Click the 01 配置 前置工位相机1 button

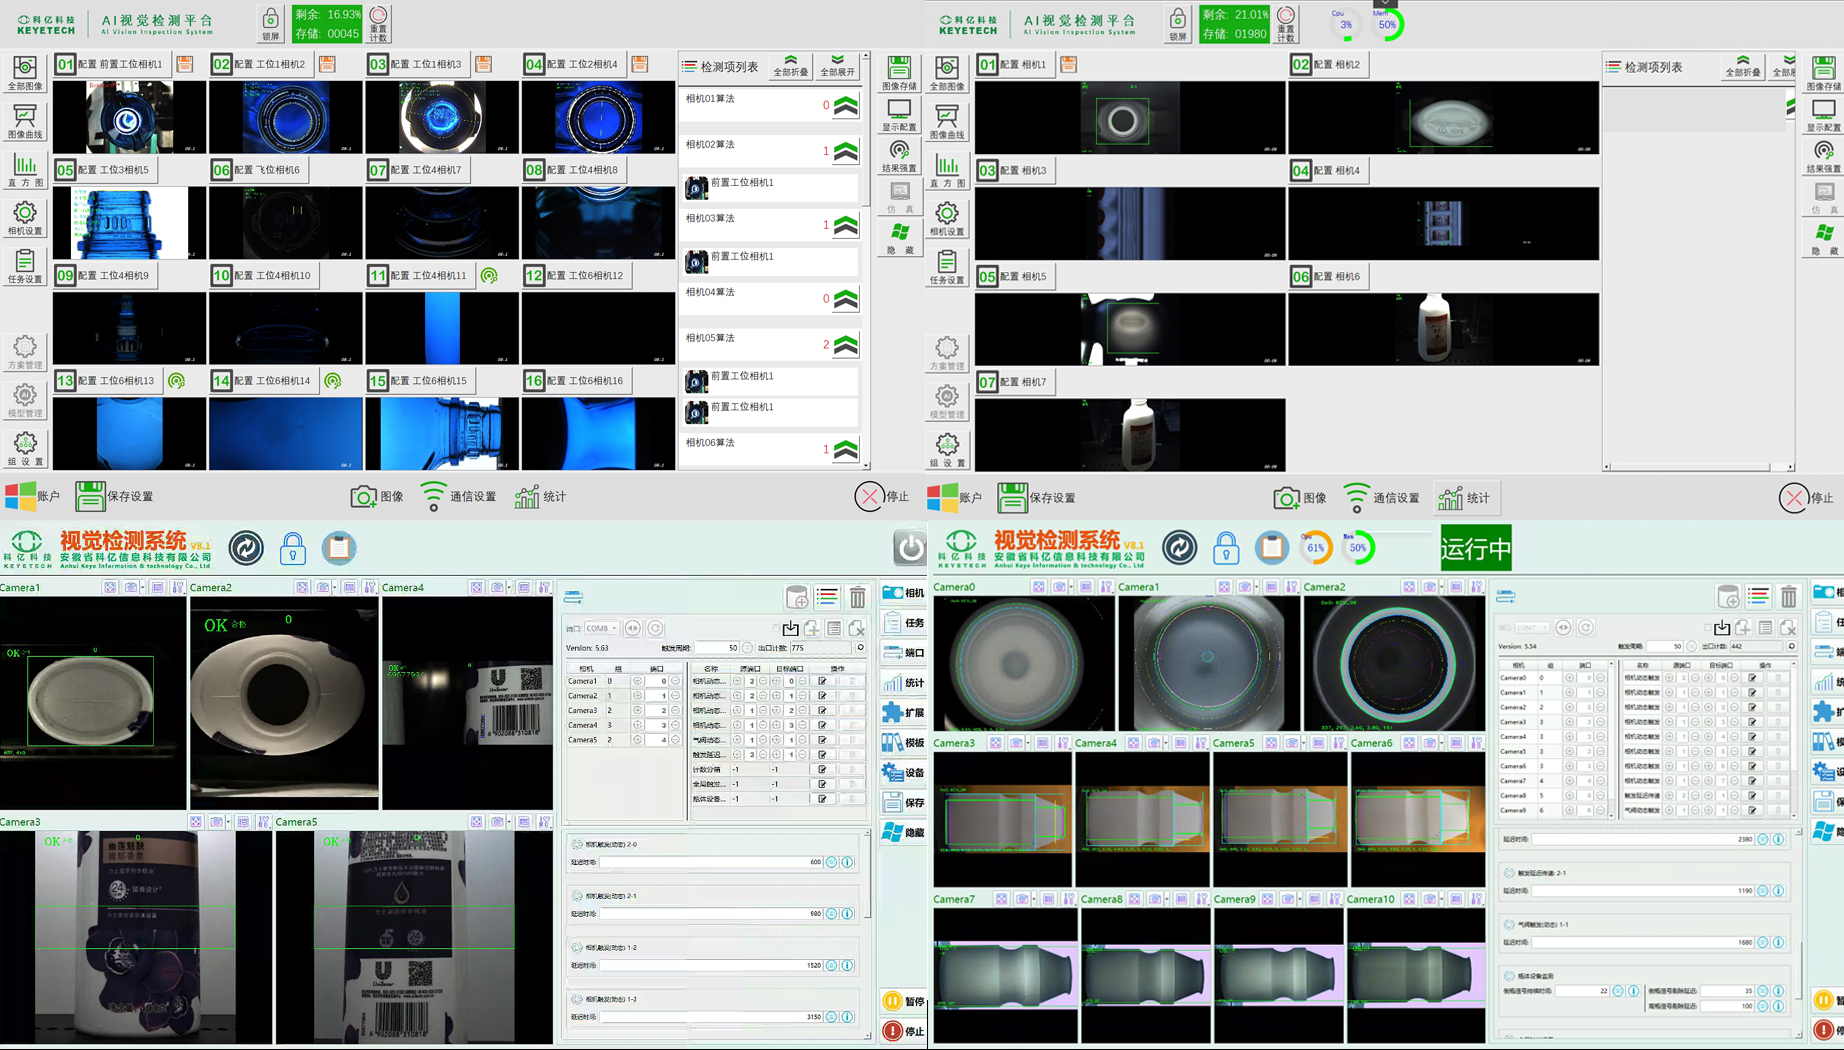tap(110, 64)
